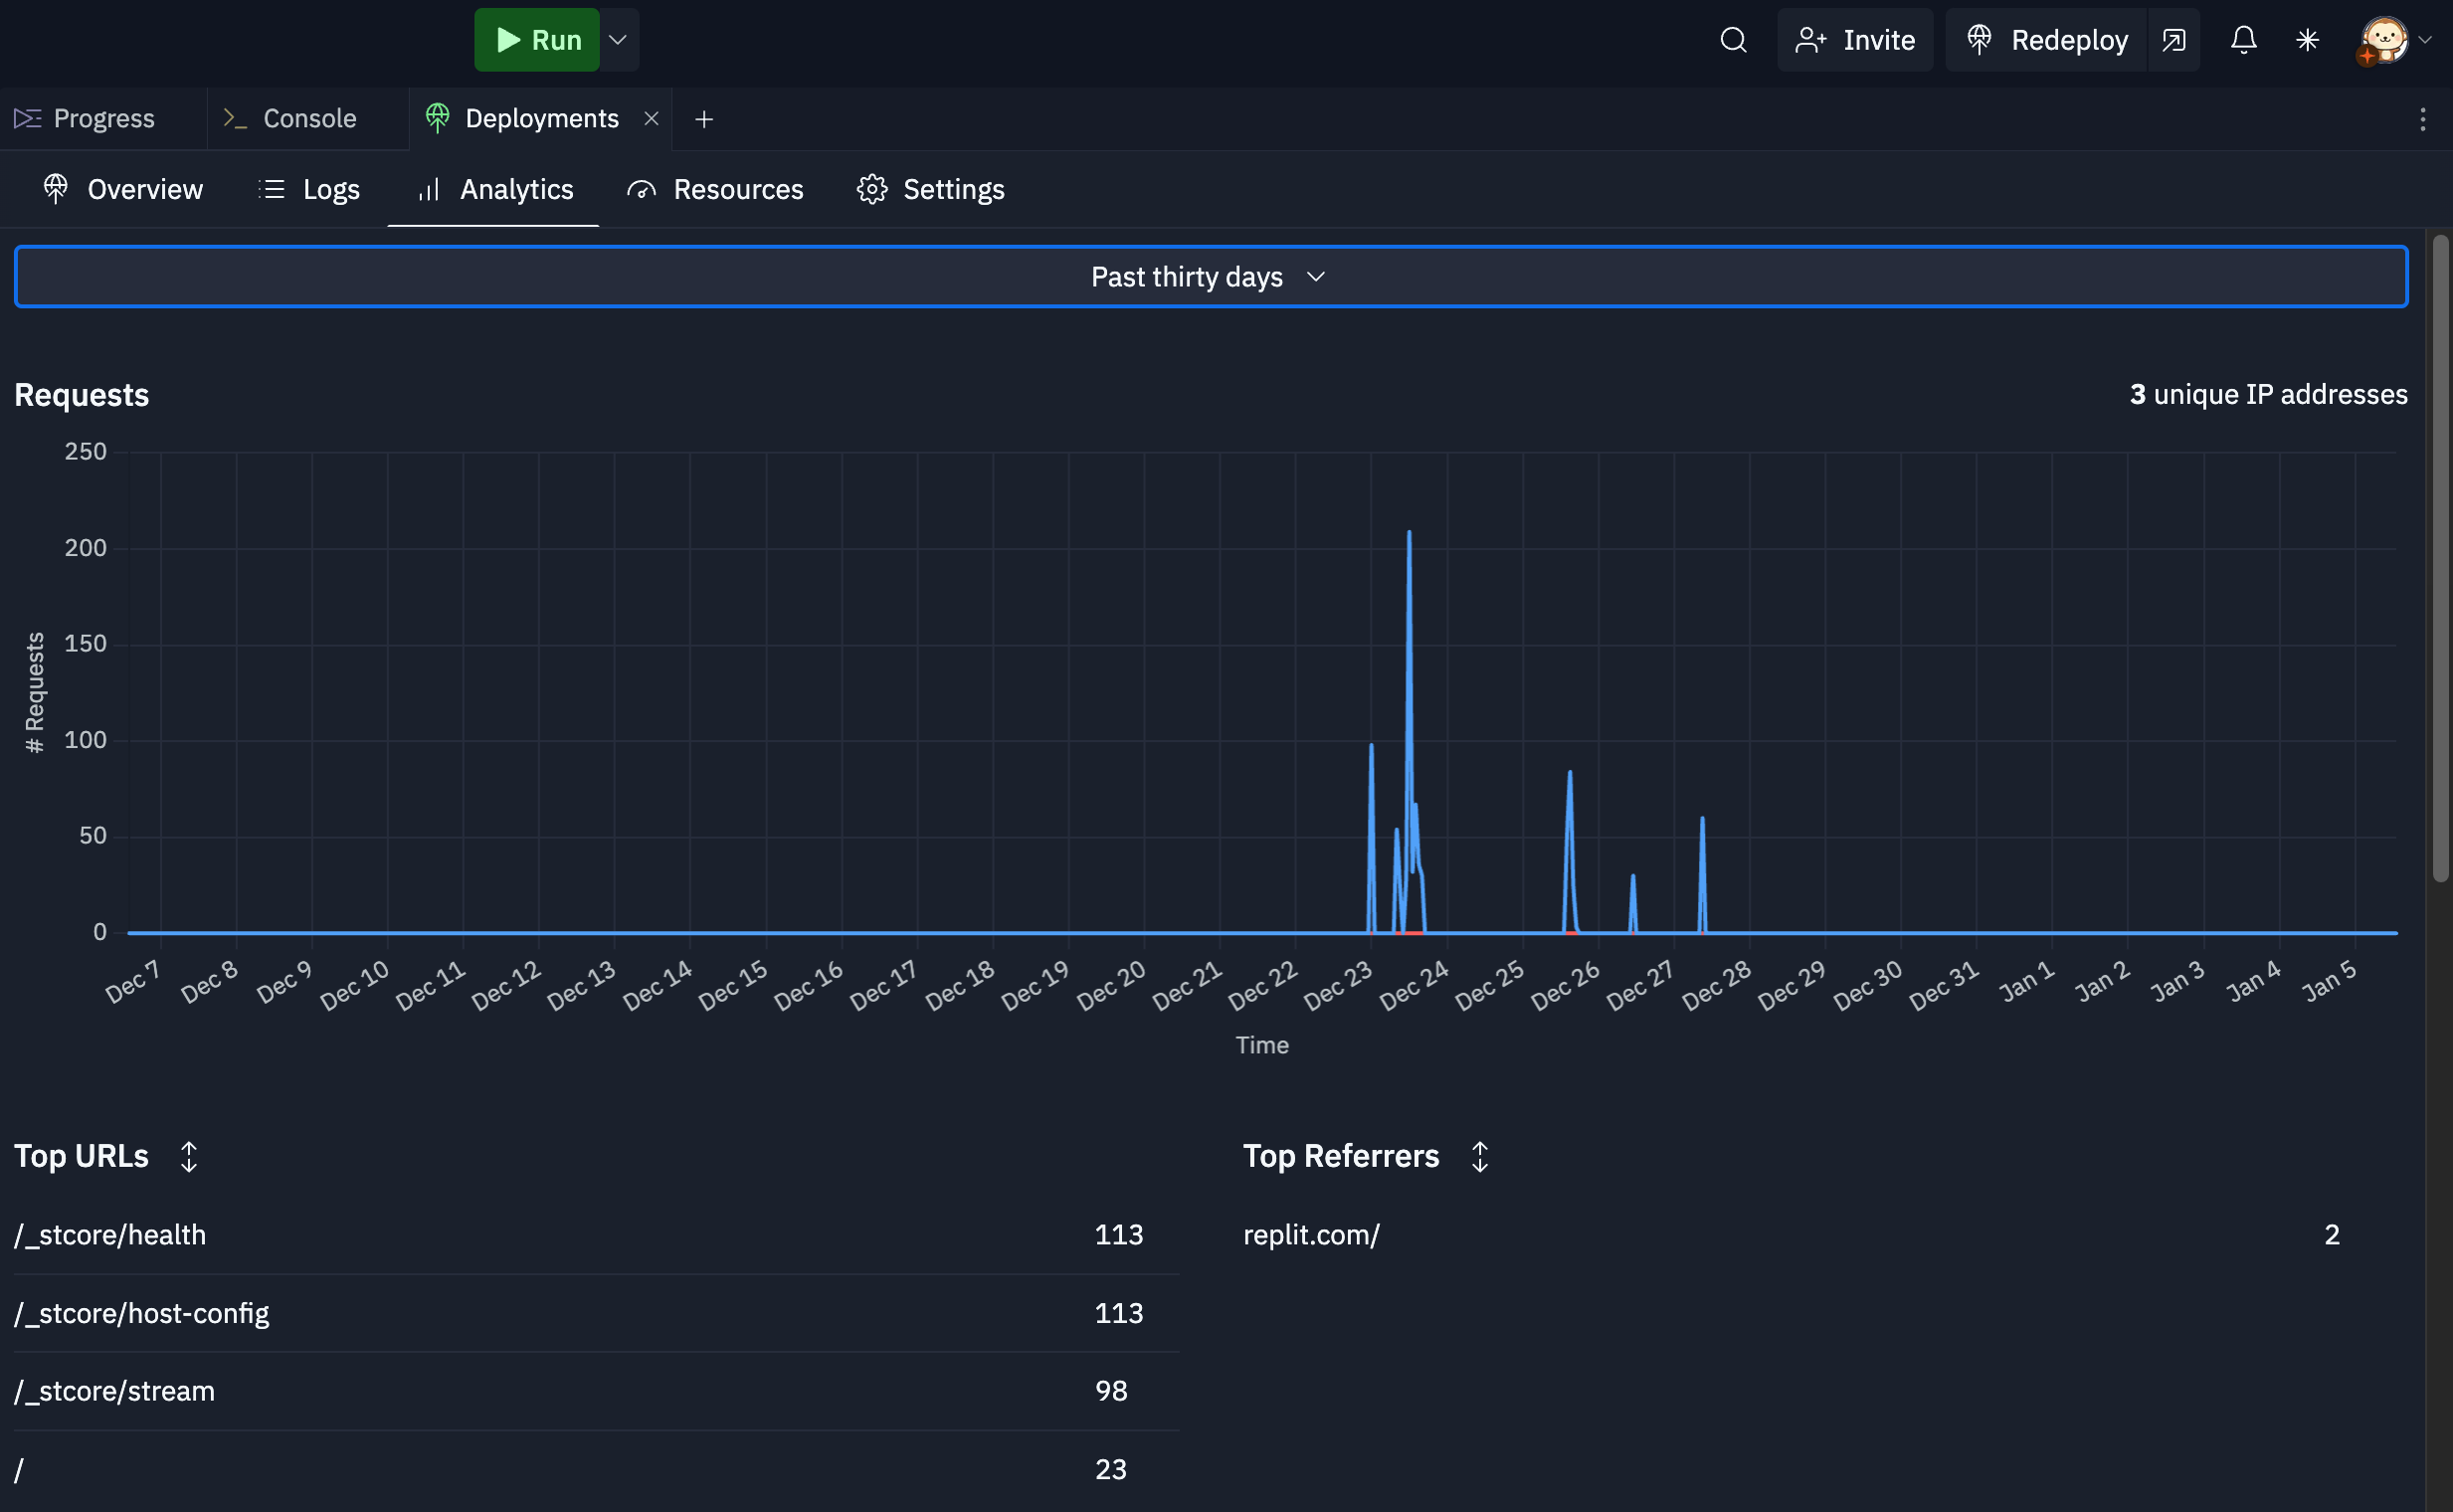The height and width of the screenshot is (1512, 2453).
Task: Click the vertical scrollbar thumb
Action: coord(2441,558)
